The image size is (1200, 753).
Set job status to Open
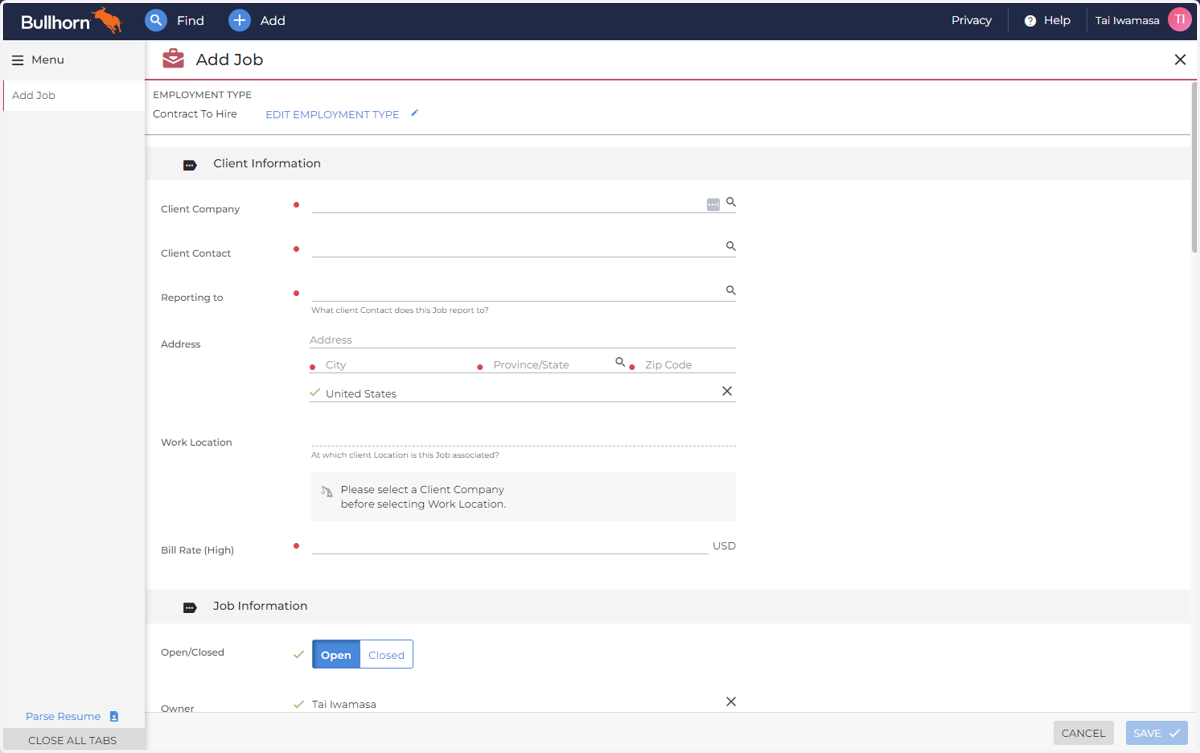click(336, 655)
